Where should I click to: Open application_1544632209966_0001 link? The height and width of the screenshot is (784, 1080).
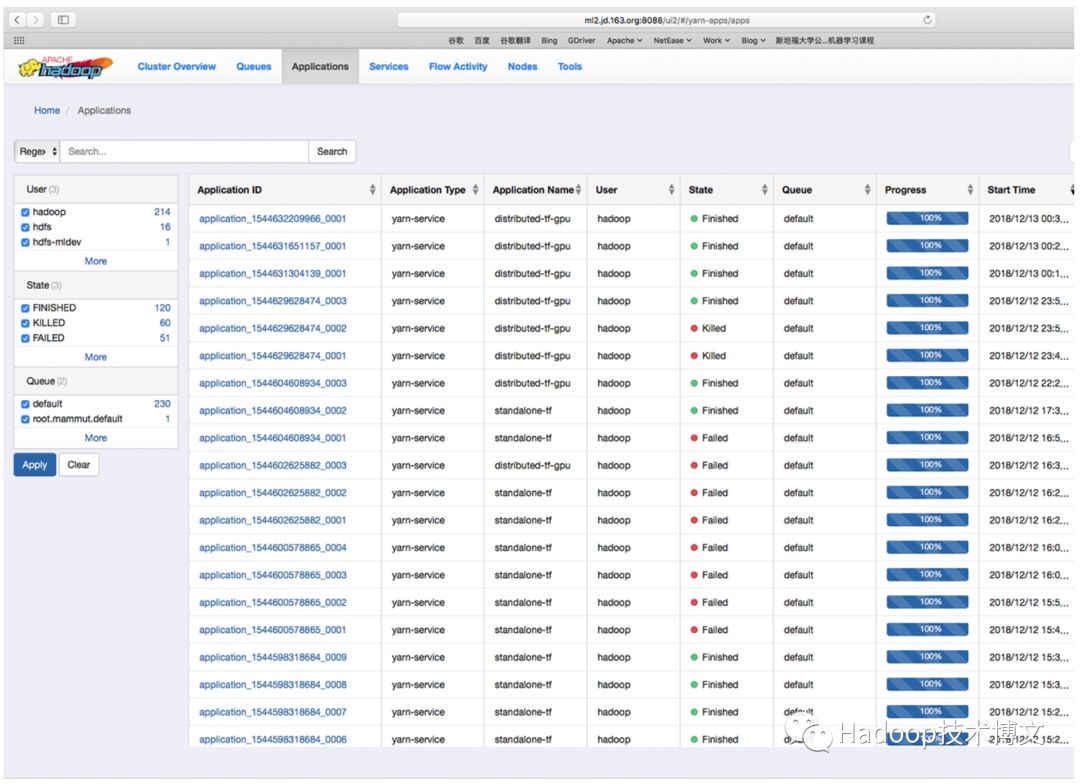272,219
